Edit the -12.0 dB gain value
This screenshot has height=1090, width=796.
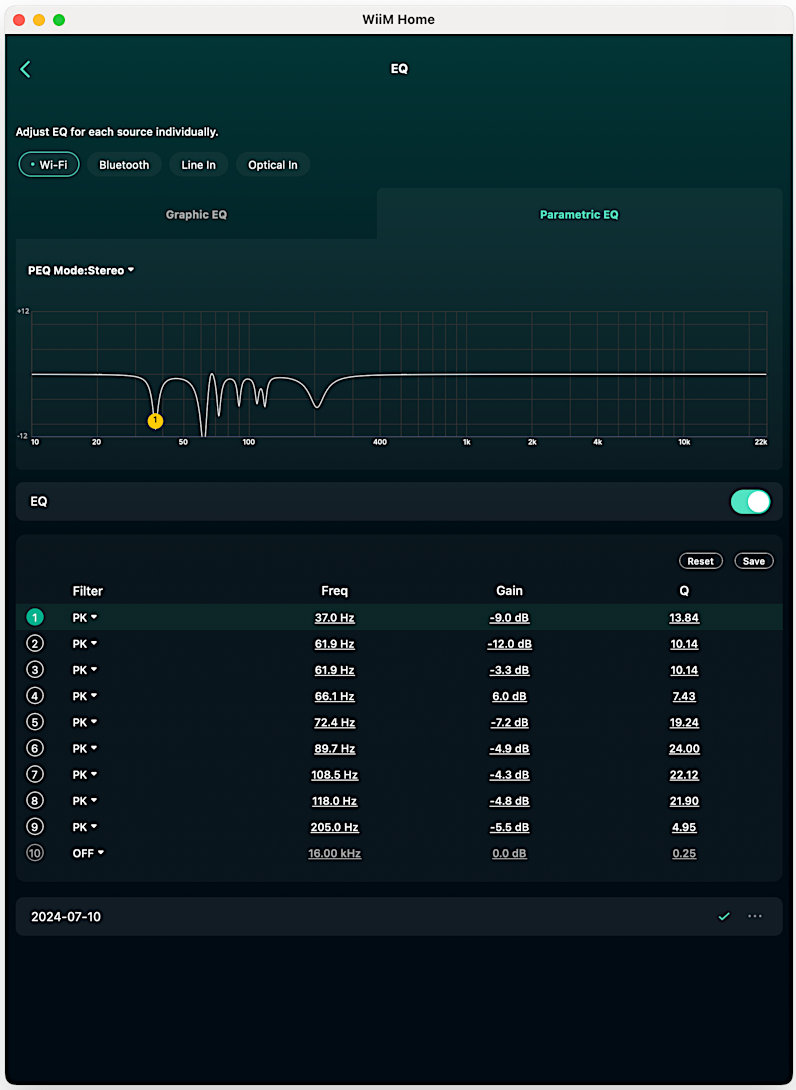coord(509,644)
